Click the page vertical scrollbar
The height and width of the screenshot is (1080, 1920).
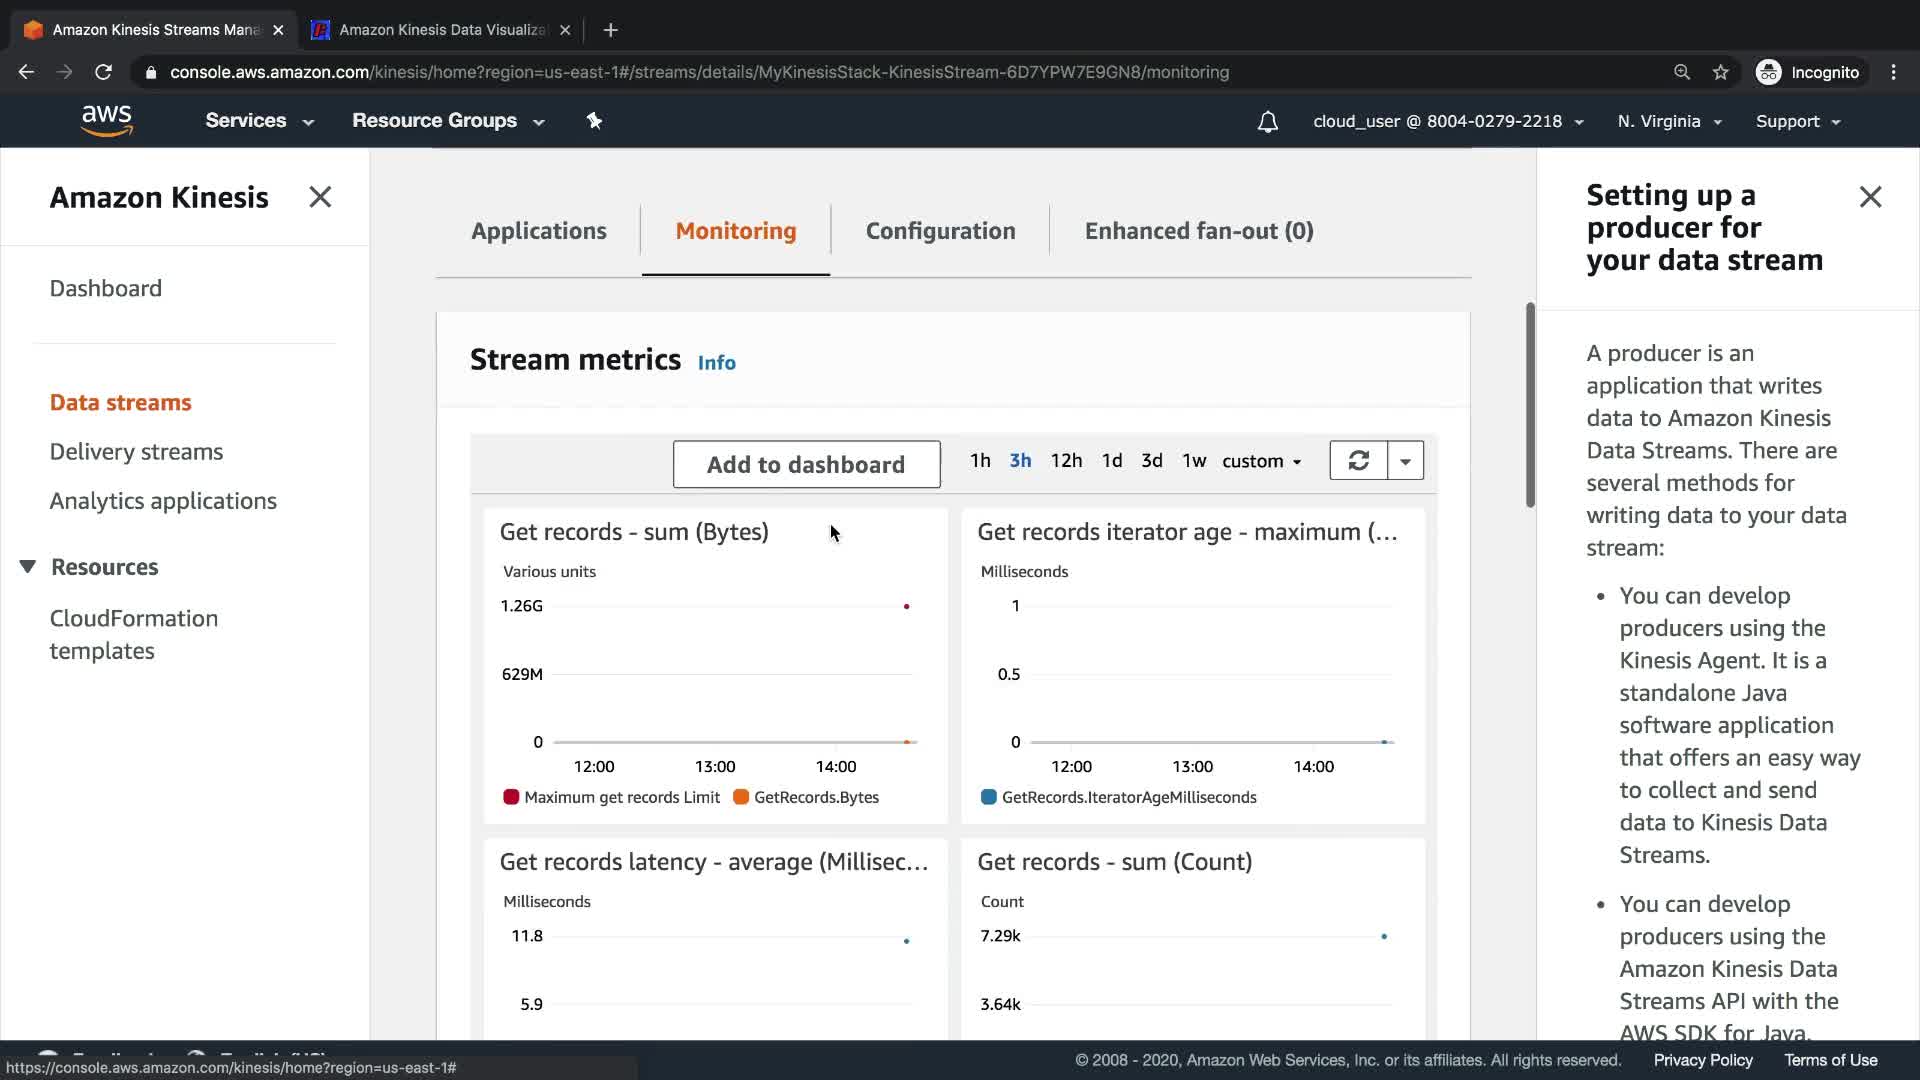click(x=1530, y=405)
